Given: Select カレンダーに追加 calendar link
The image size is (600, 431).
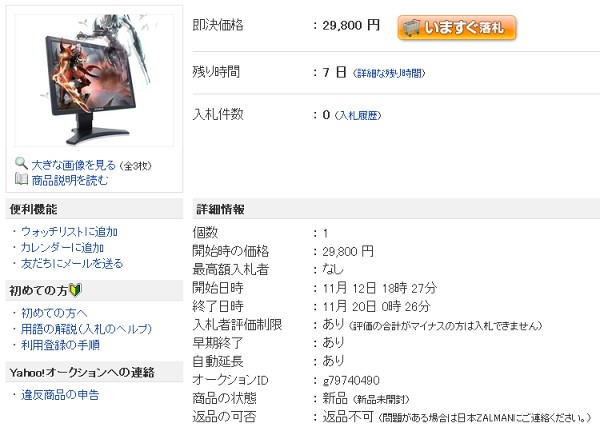Looking at the screenshot, I should click(62, 248).
